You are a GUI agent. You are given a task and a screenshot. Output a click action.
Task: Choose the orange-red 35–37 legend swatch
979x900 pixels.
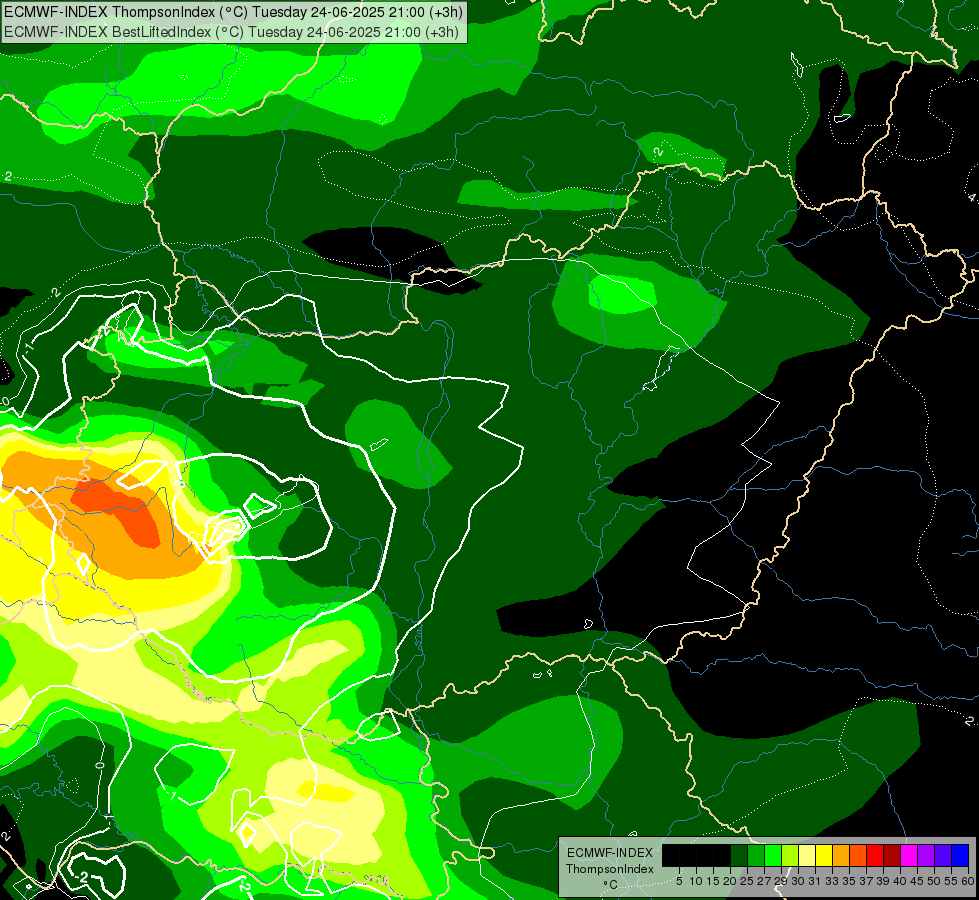tap(858, 855)
